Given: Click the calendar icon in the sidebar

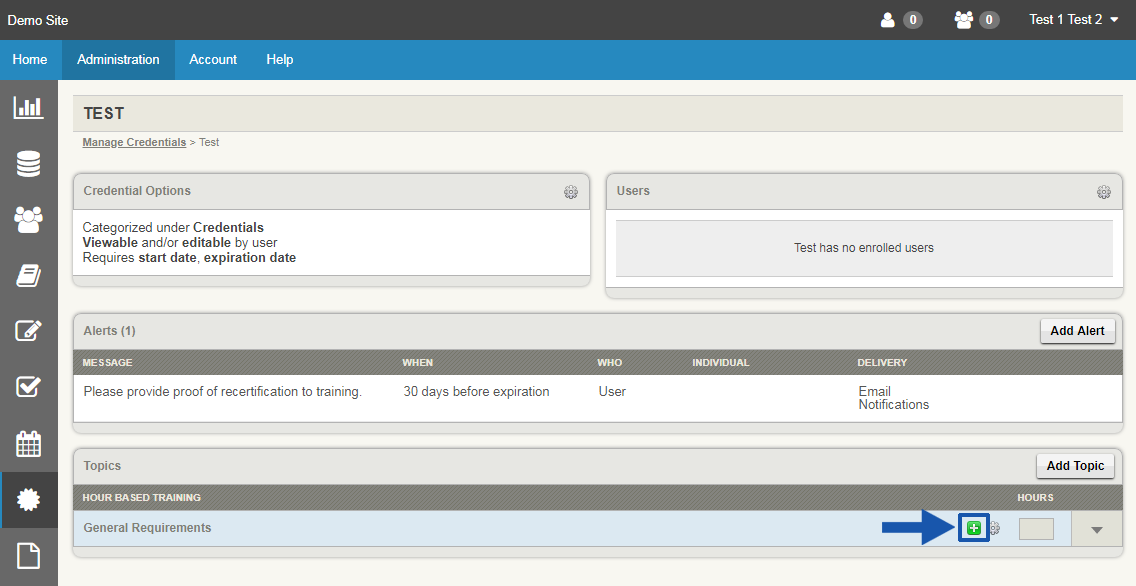Looking at the screenshot, I should 30,443.
